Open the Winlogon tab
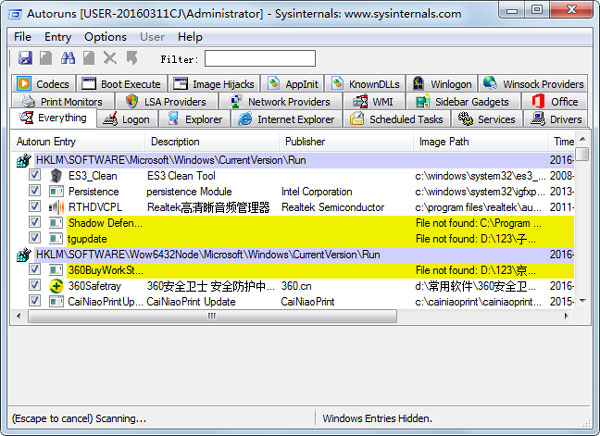Viewport: 600px width, 436px height. coord(442,84)
